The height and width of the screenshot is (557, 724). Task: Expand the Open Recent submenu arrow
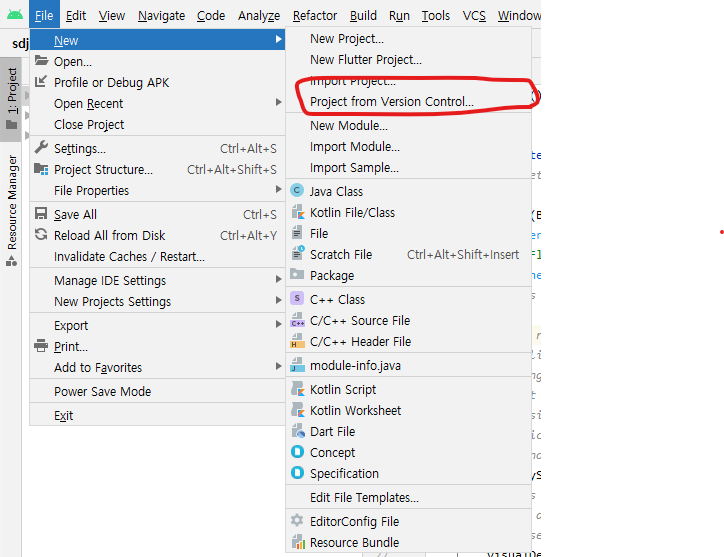[278, 102]
